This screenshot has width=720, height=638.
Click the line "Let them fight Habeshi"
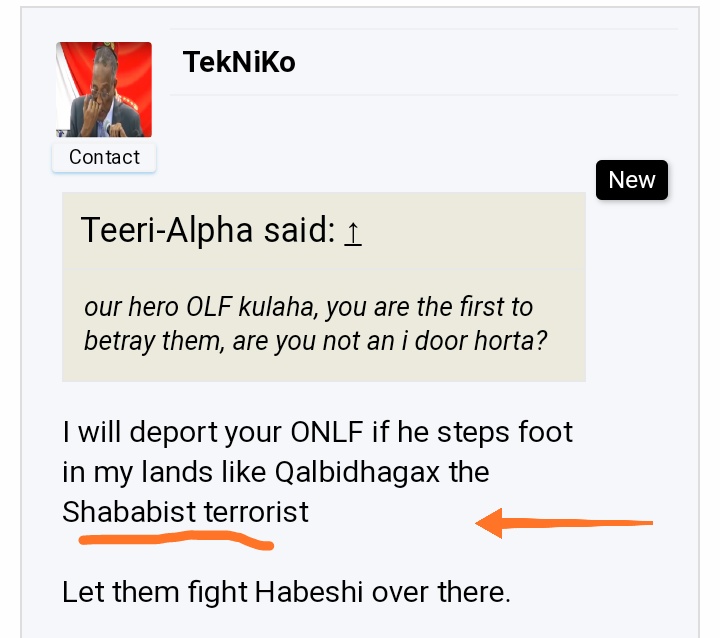pos(286,592)
